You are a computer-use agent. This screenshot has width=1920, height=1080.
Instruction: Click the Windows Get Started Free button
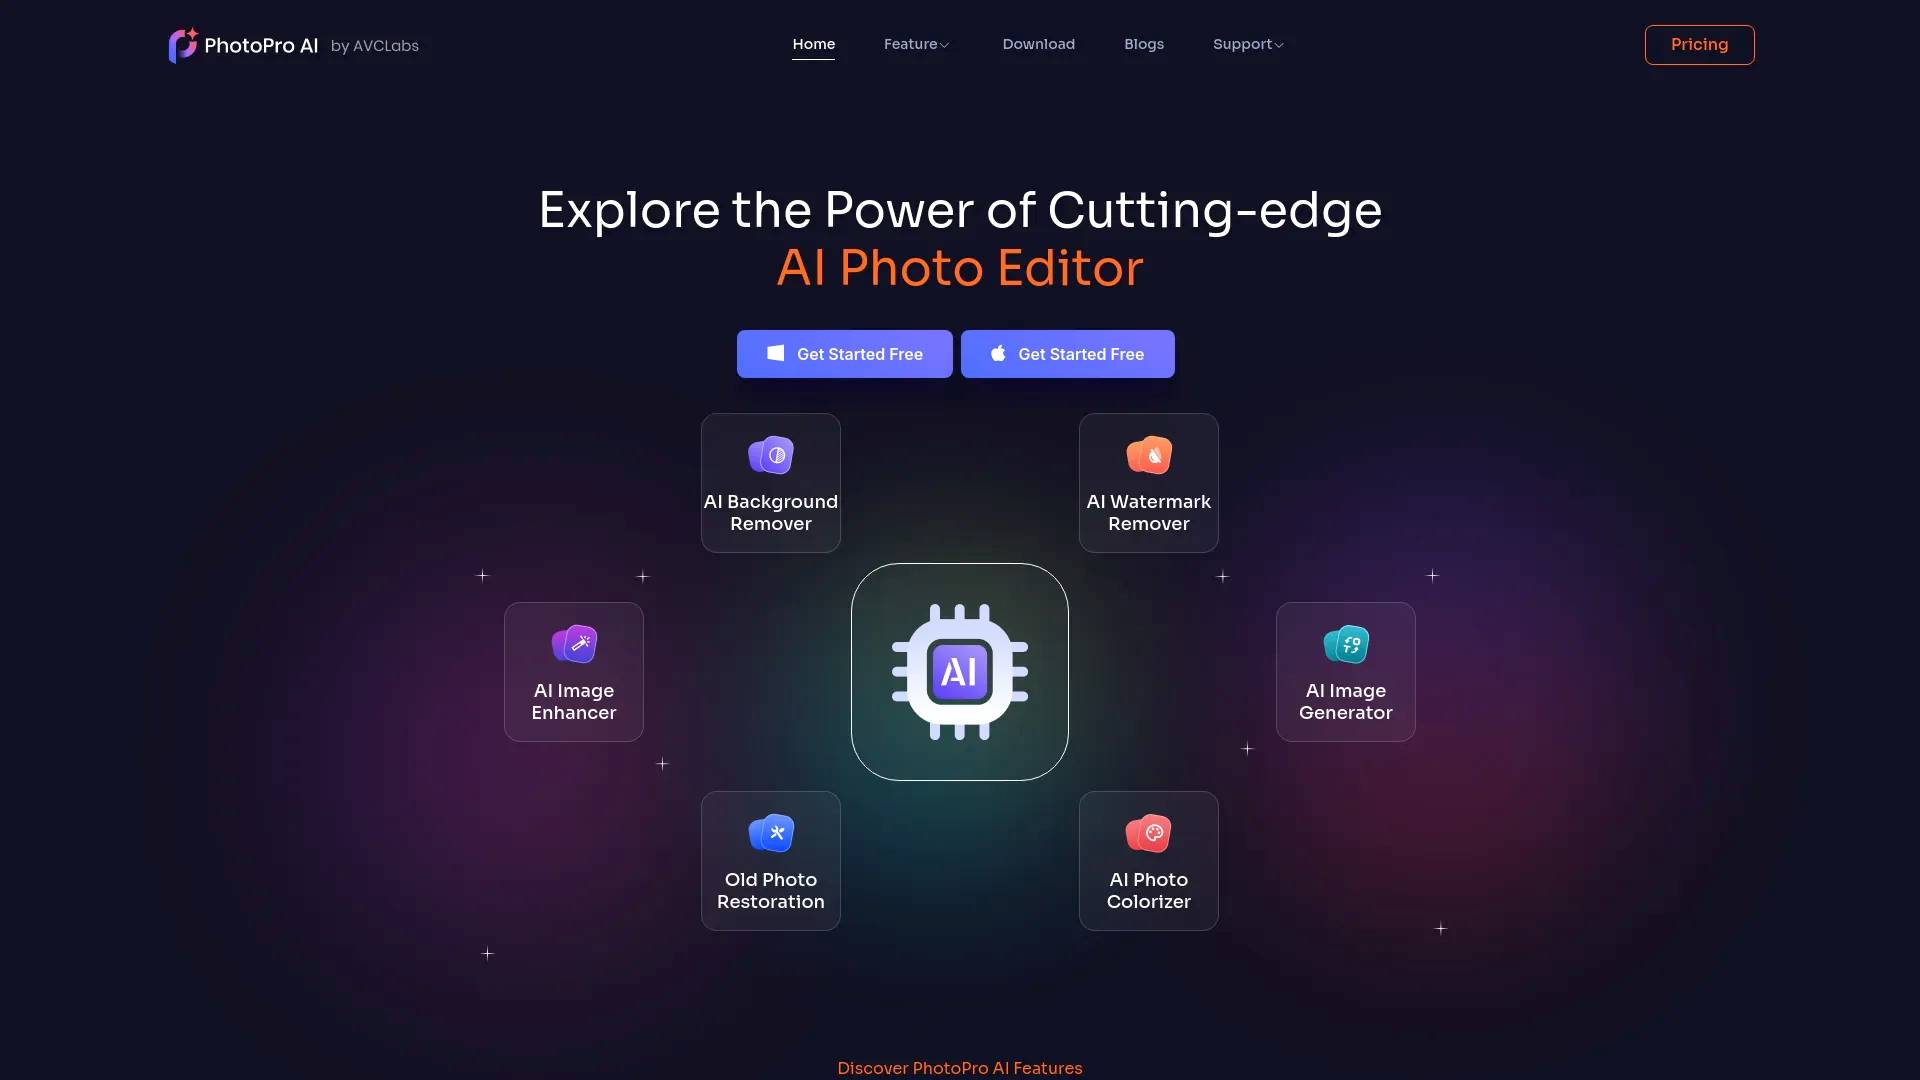843,353
